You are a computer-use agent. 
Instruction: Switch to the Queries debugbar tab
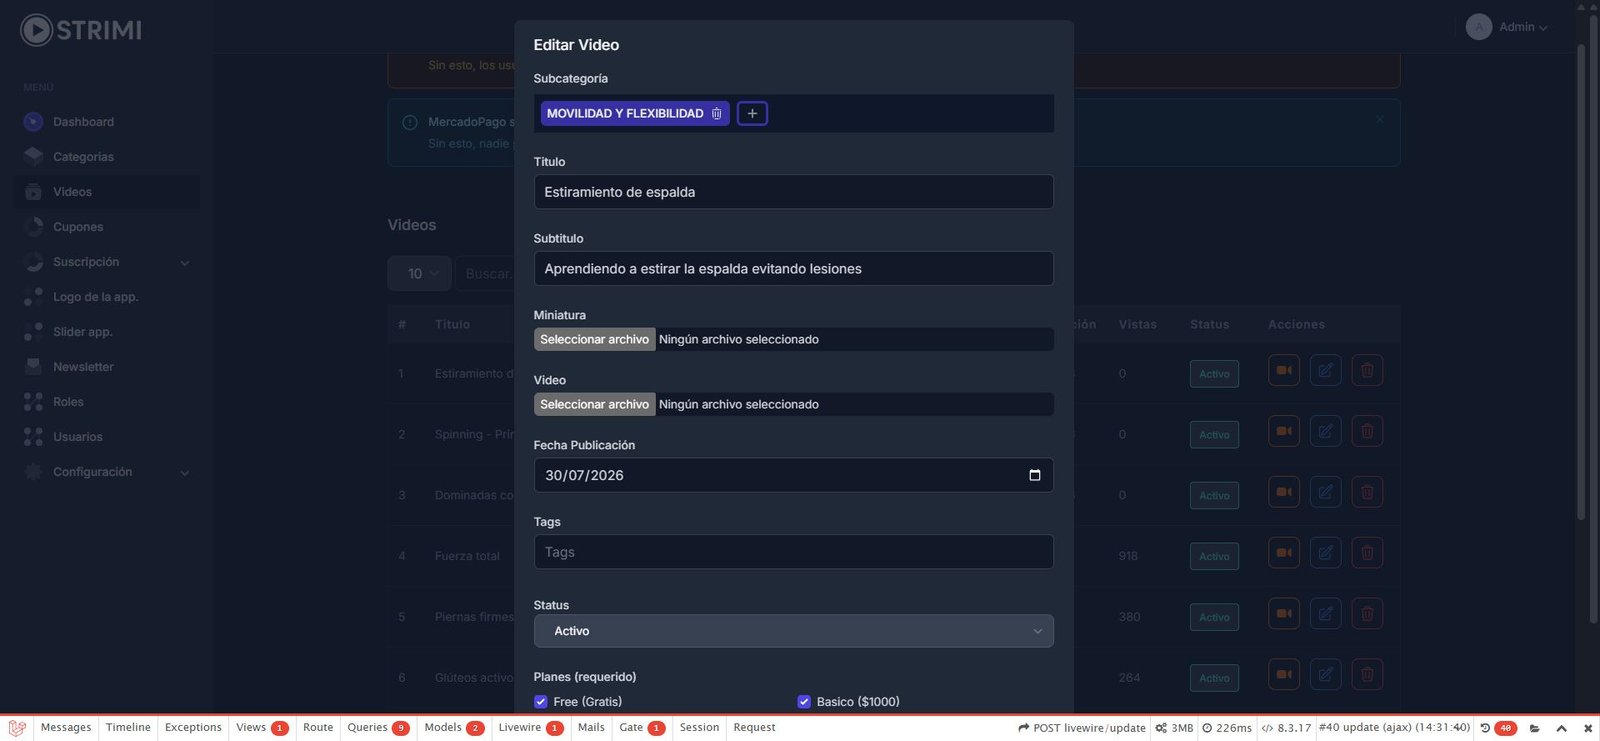tap(378, 728)
